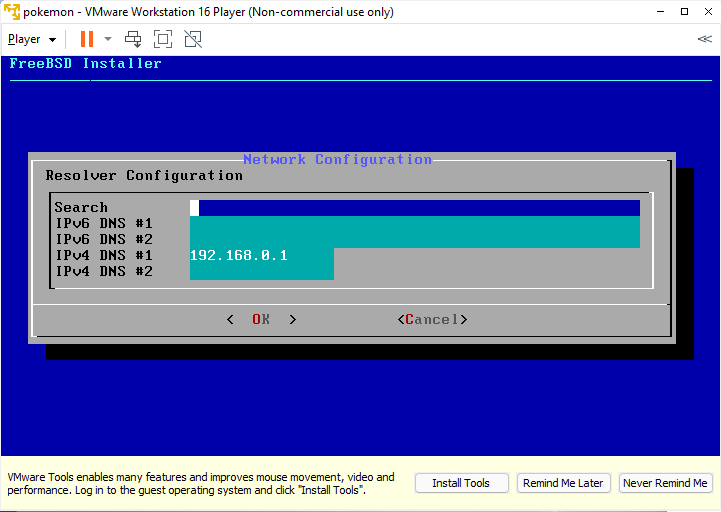Click the IPv6 DNS #2 label

(x=104, y=239)
